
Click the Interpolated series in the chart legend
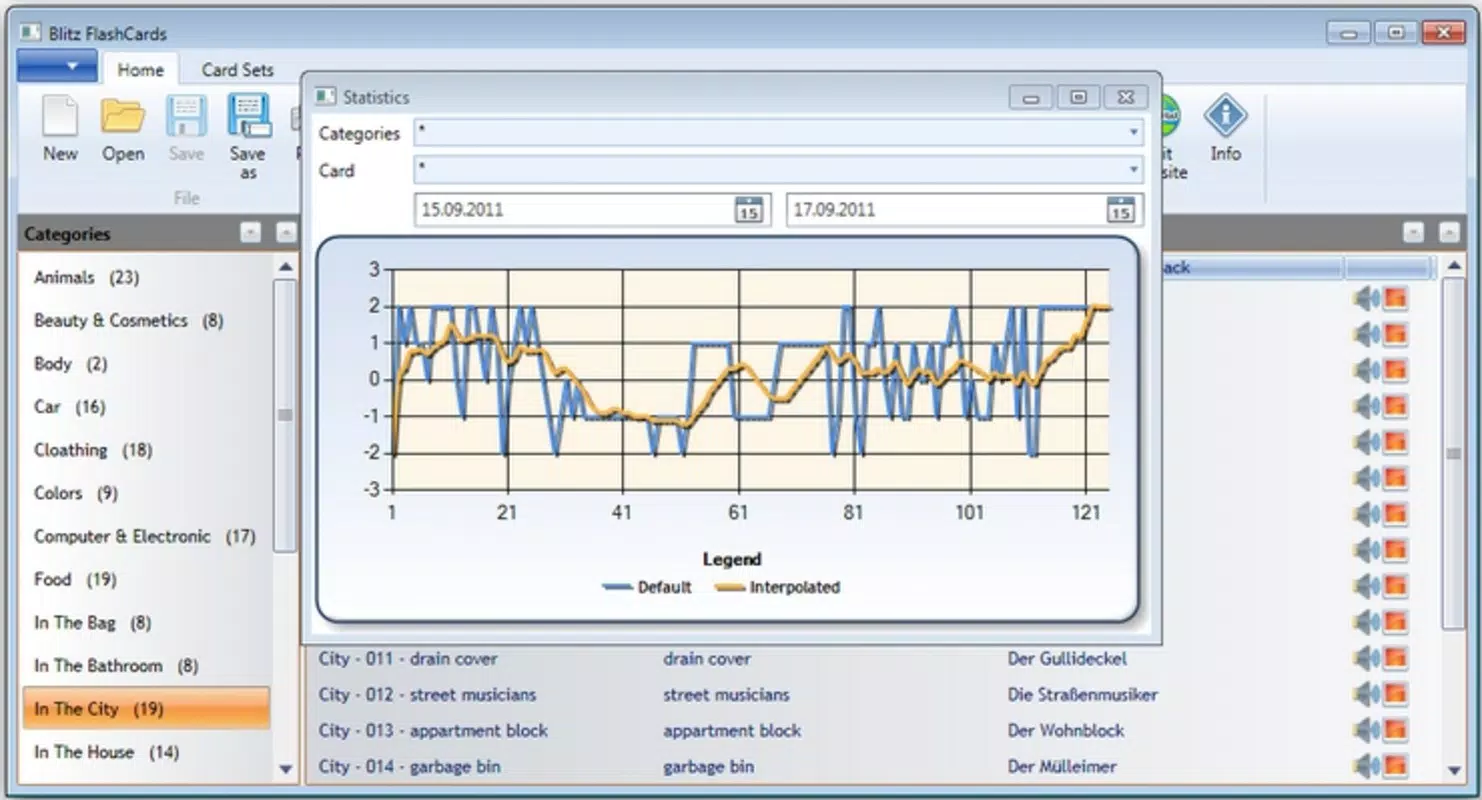tap(778, 587)
